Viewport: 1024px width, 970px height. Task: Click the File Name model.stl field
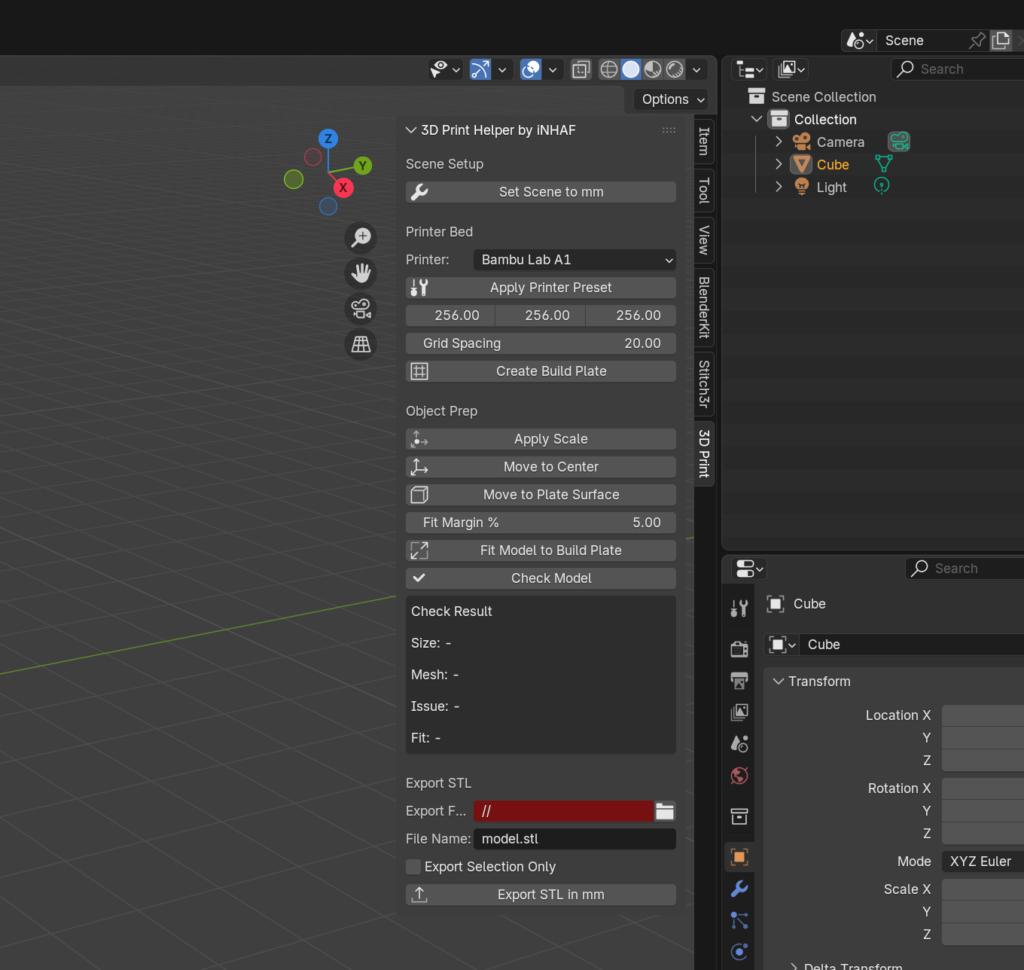[x=575, y=839]
